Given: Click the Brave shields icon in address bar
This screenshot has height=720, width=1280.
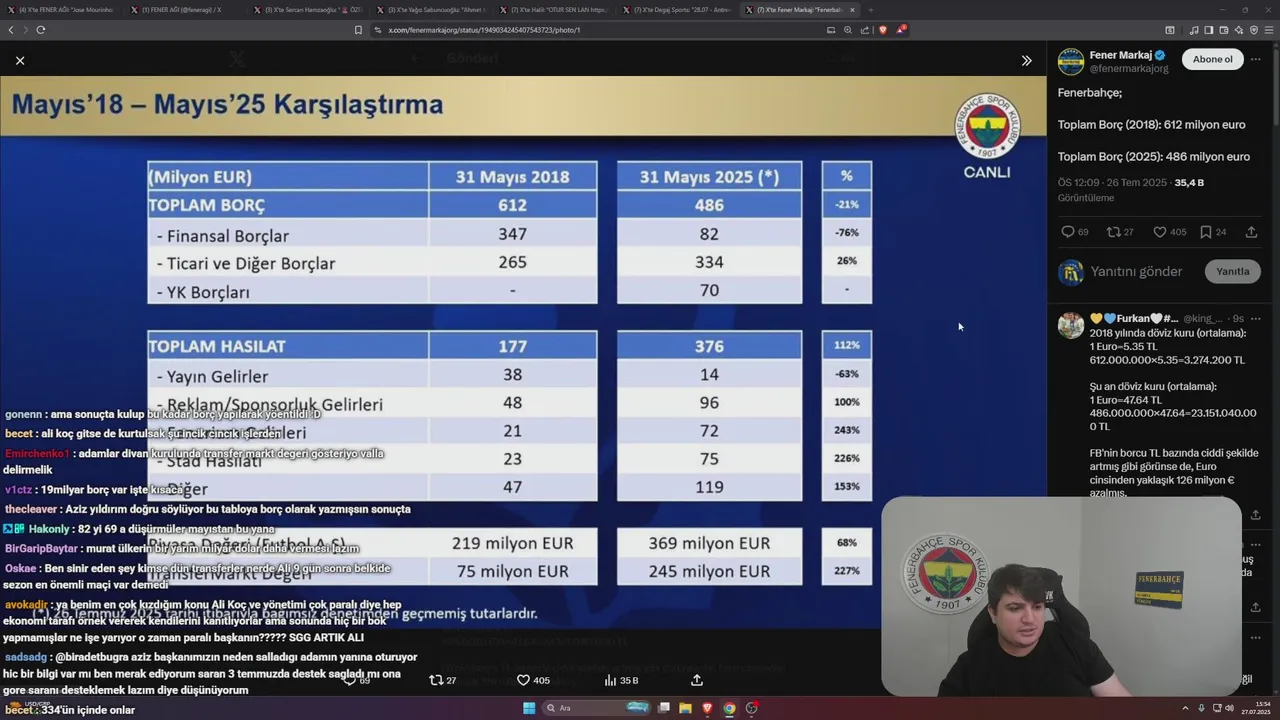Looking at the screenshot, I should (x=882, y=30).
